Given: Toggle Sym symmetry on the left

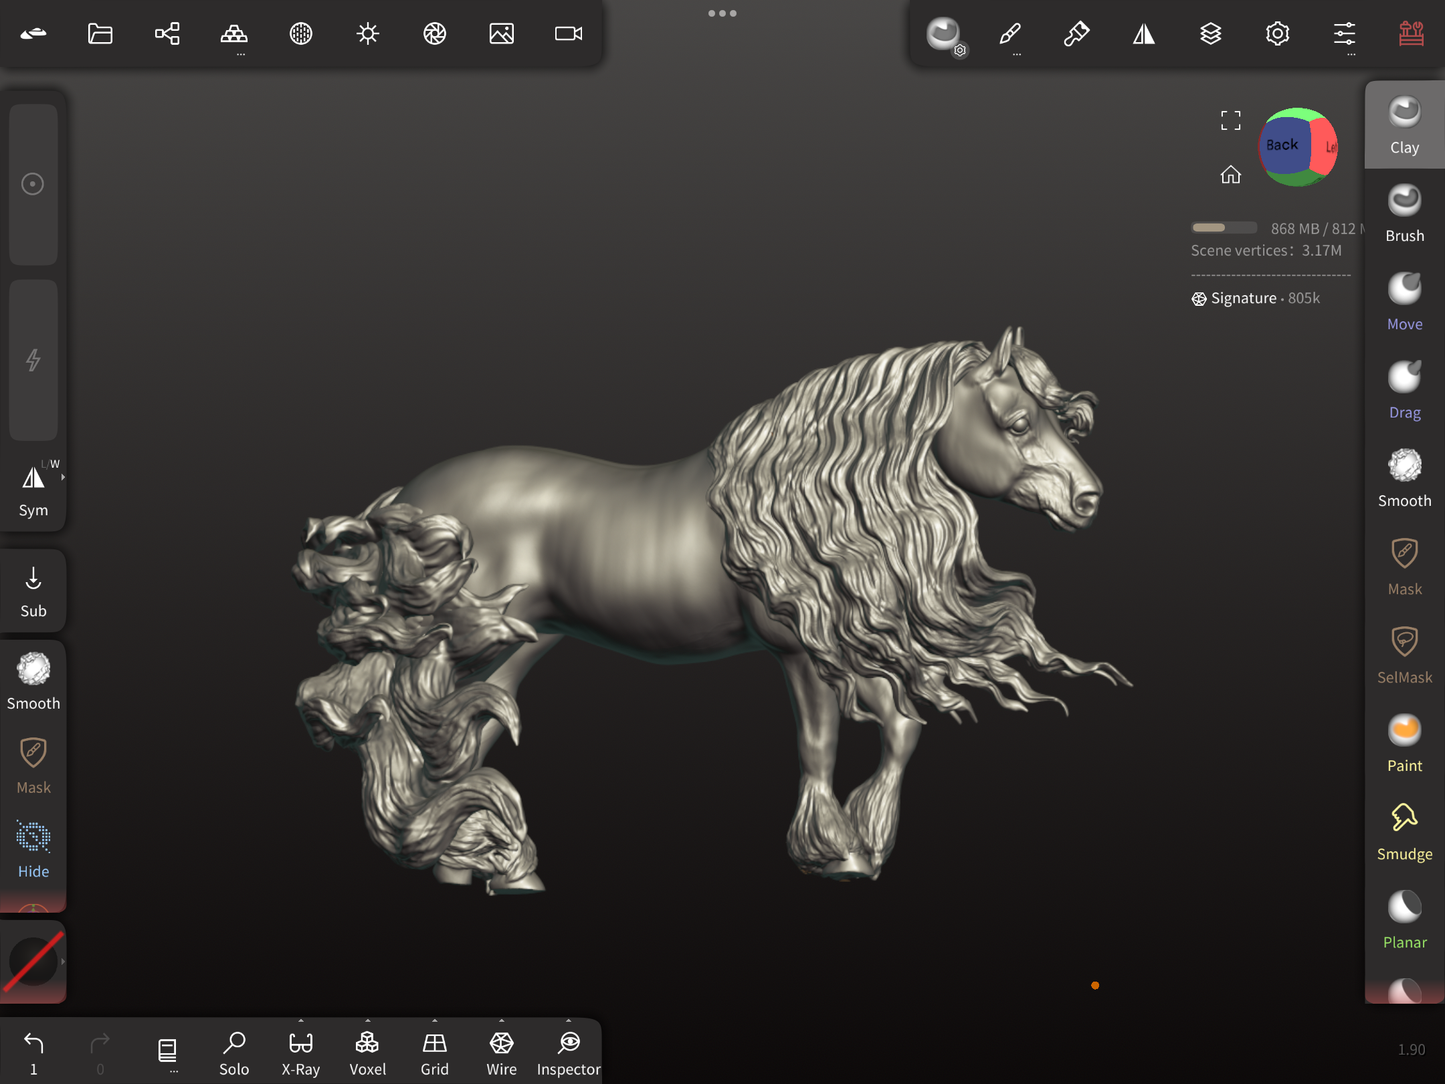Looking at the screenshot, I should pos(33,489).
